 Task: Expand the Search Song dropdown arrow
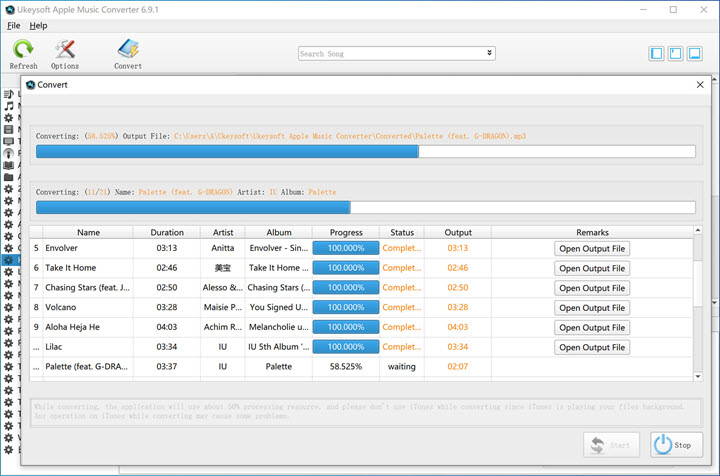tap(489, 53)
